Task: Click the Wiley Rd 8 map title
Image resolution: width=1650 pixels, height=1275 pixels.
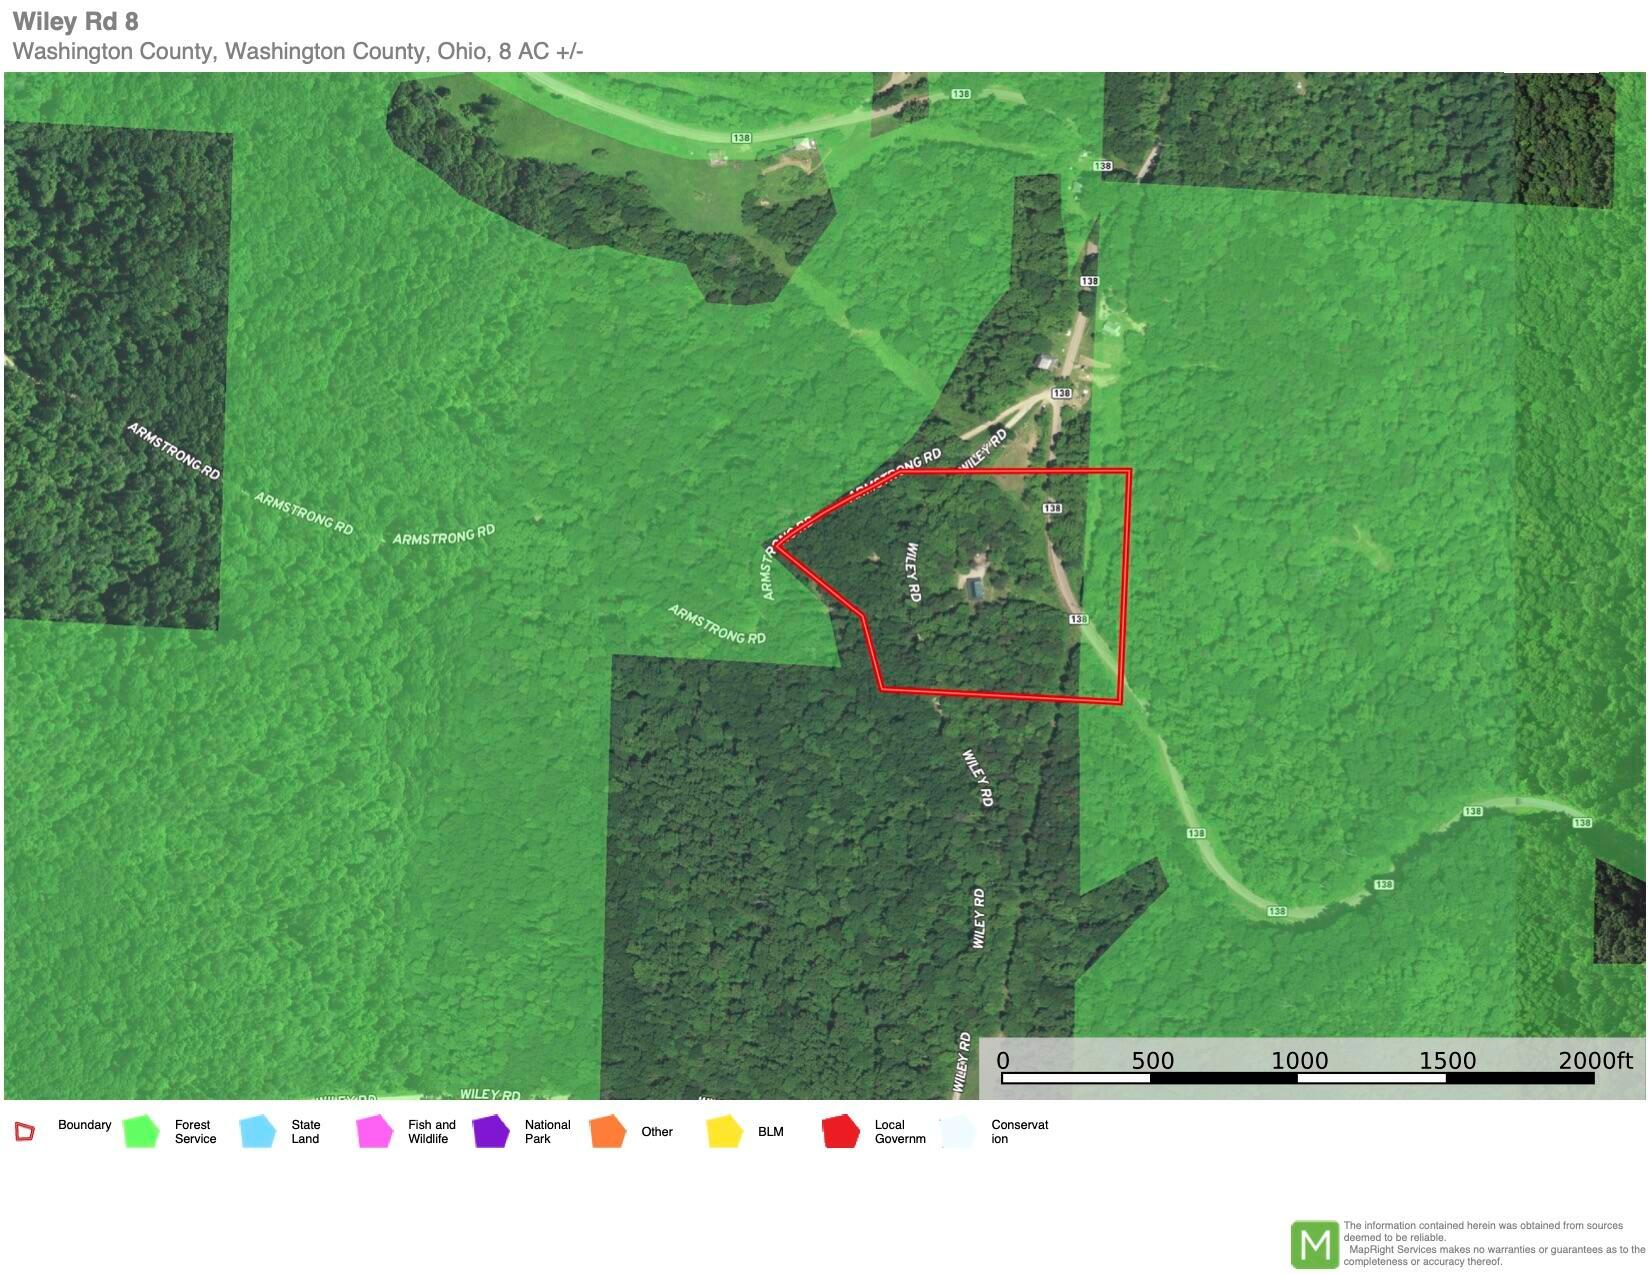Action: [76, 22]
